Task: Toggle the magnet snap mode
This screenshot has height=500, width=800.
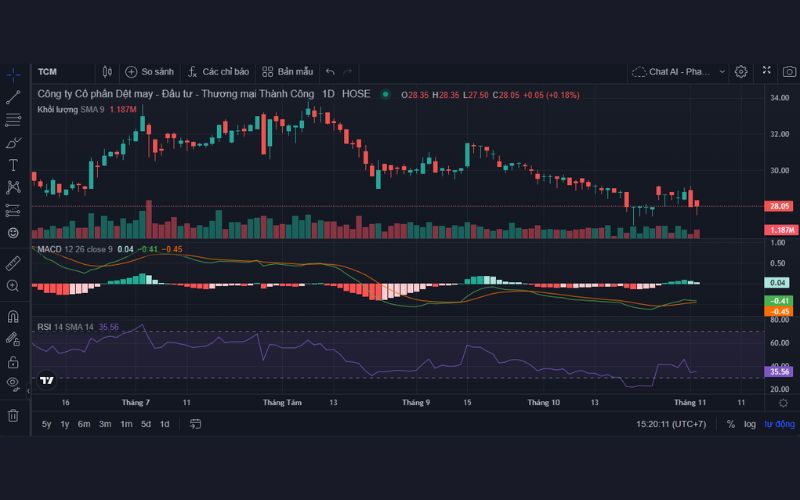Action: coord(13,316)
